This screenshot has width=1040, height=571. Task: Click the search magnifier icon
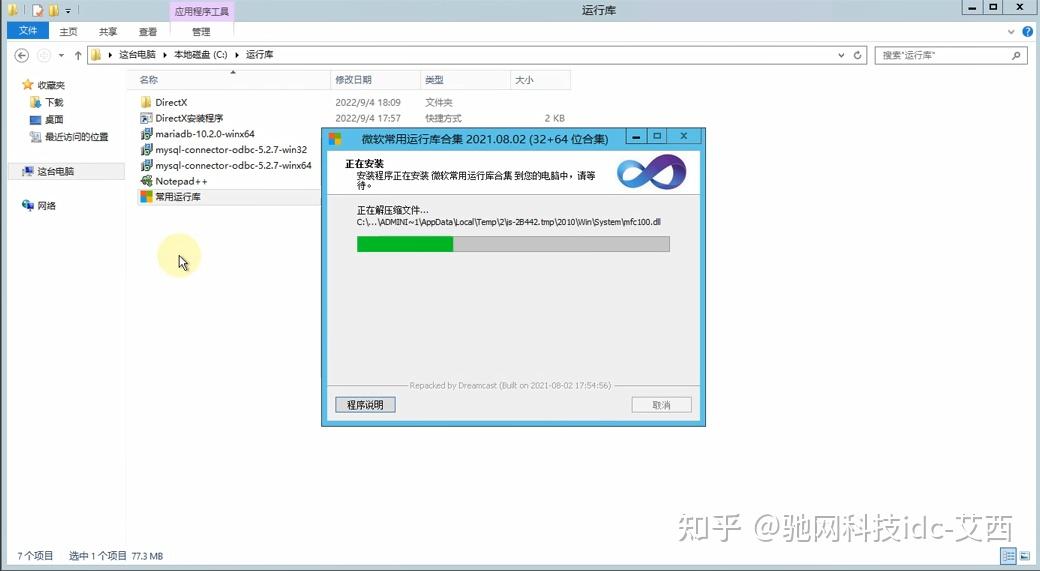(x=1016, y=56)
